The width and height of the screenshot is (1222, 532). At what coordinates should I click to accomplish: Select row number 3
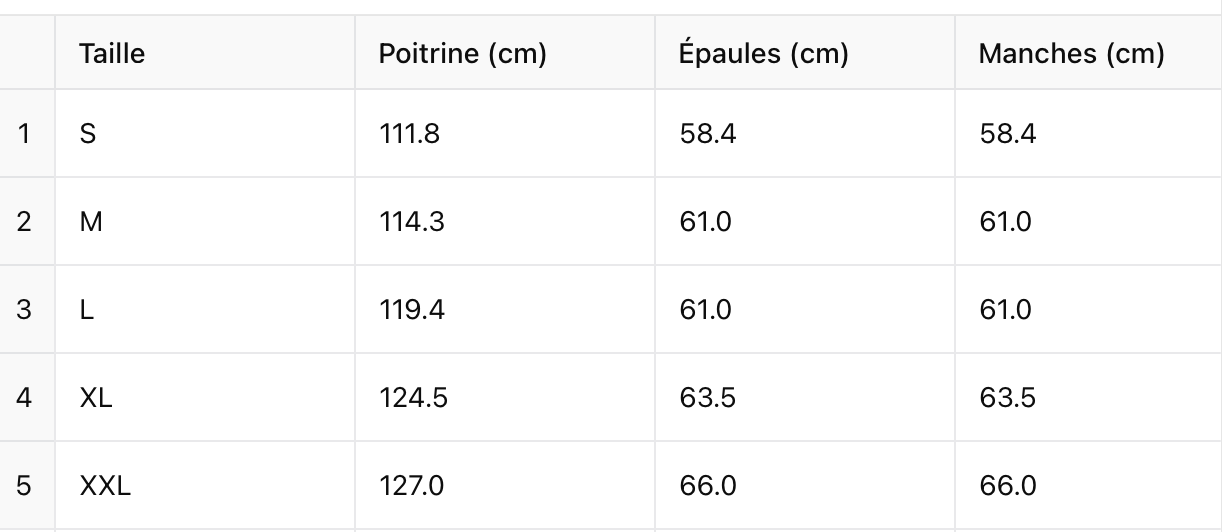25,309
